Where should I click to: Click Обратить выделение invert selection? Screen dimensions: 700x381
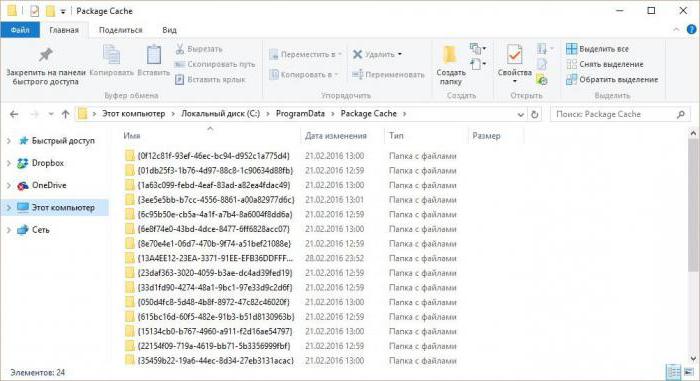coord(612,80)
